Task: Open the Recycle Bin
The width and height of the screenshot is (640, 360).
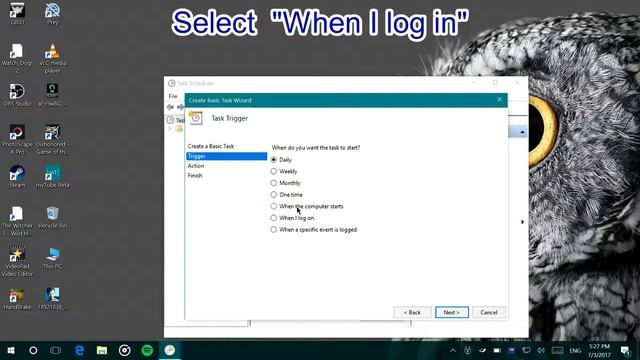Action: point(52,217)
